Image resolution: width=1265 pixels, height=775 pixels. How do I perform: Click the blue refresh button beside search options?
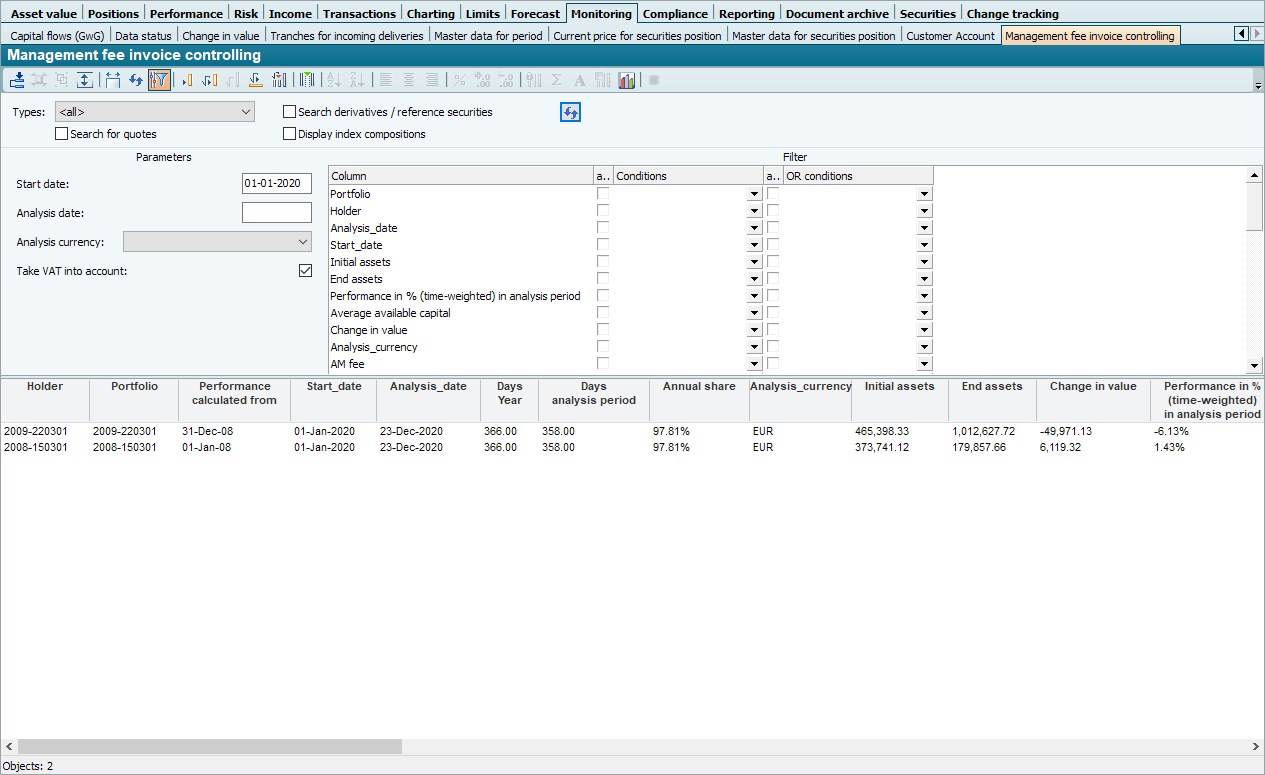tap(570, 112)
